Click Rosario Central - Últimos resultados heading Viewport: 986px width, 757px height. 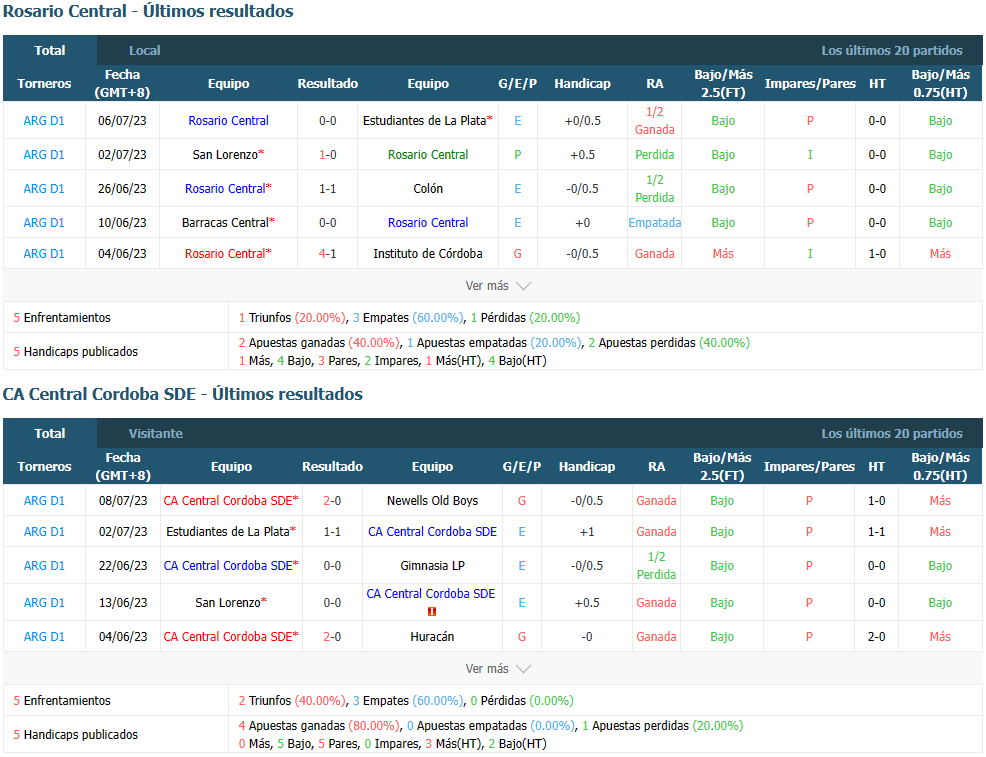148,11
